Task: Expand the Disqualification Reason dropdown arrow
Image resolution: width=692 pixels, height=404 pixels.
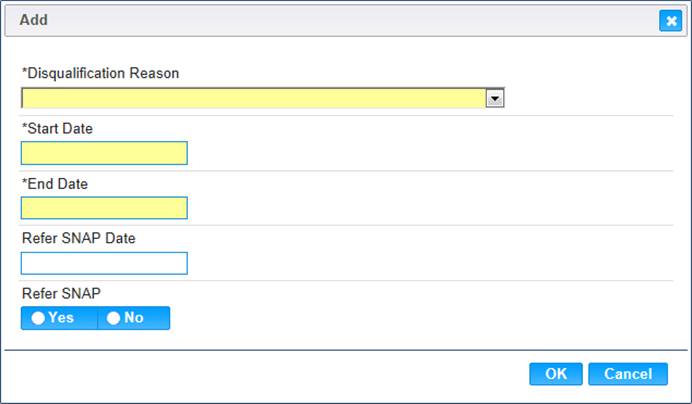Action: click(495, 98)
